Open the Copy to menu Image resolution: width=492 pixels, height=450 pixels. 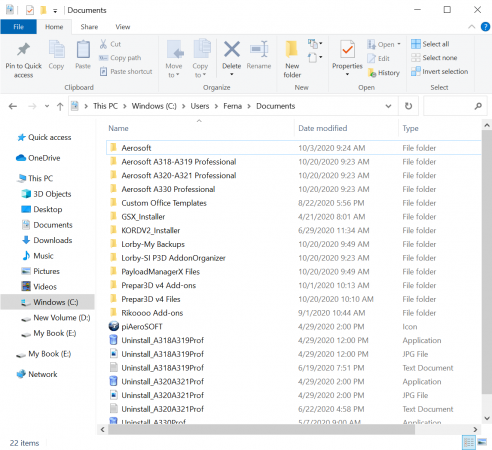click(x=200, y=60)
